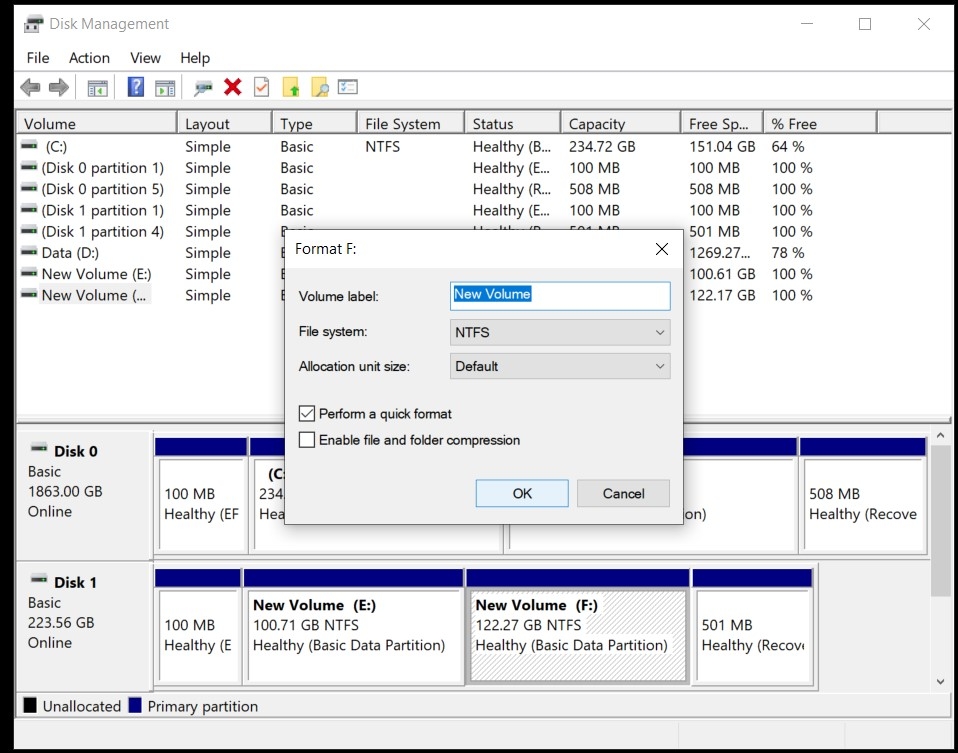Click the 64 % free cell
Screen dimensions: 958x753
(788, 147)
